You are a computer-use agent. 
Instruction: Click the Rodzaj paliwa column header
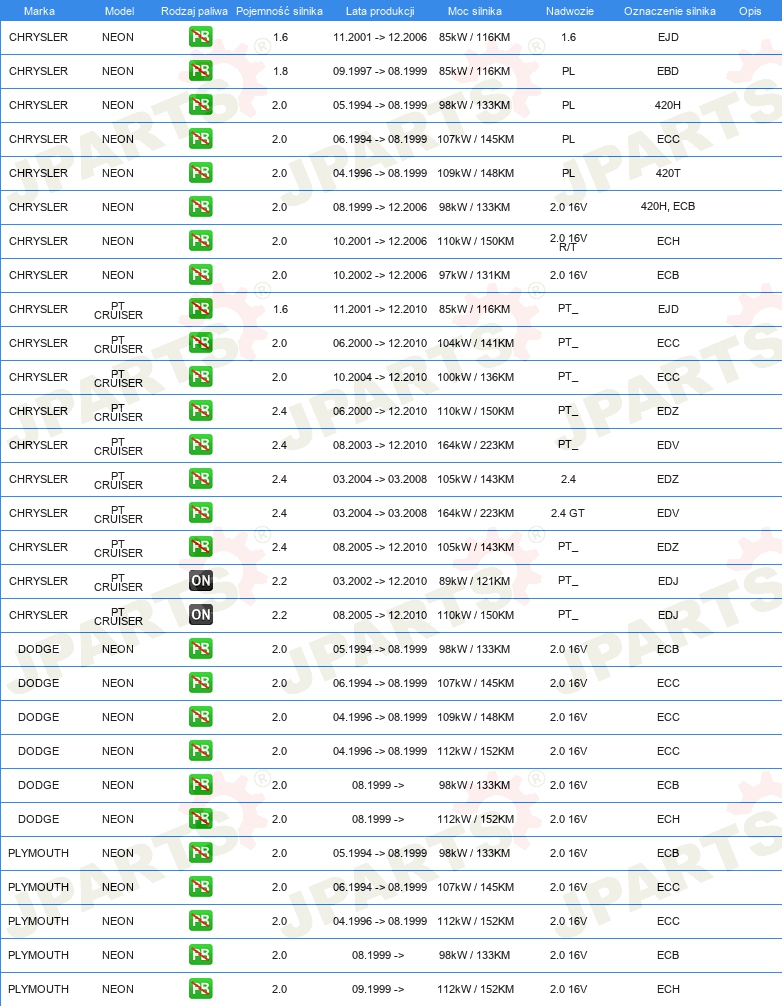[194, 11]
